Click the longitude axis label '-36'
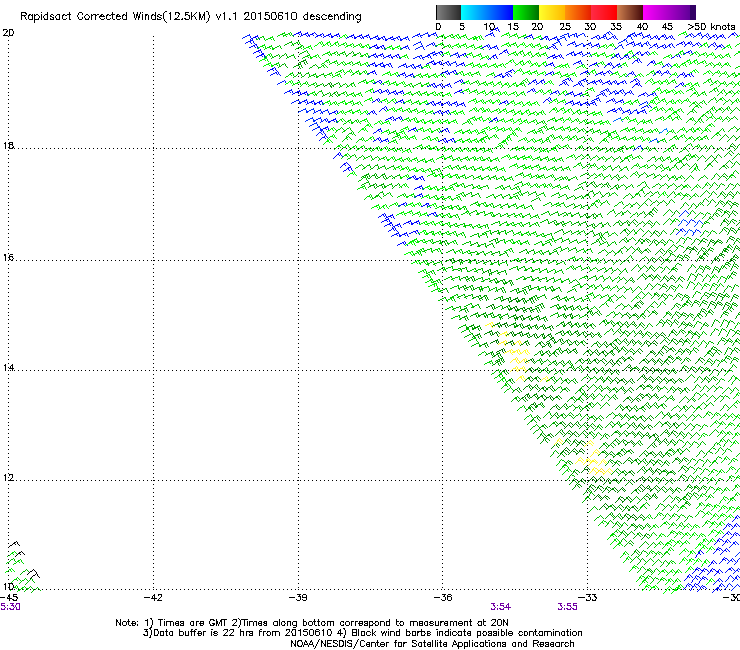The width and height of the screenshot is (740, 650). (443, 598)
